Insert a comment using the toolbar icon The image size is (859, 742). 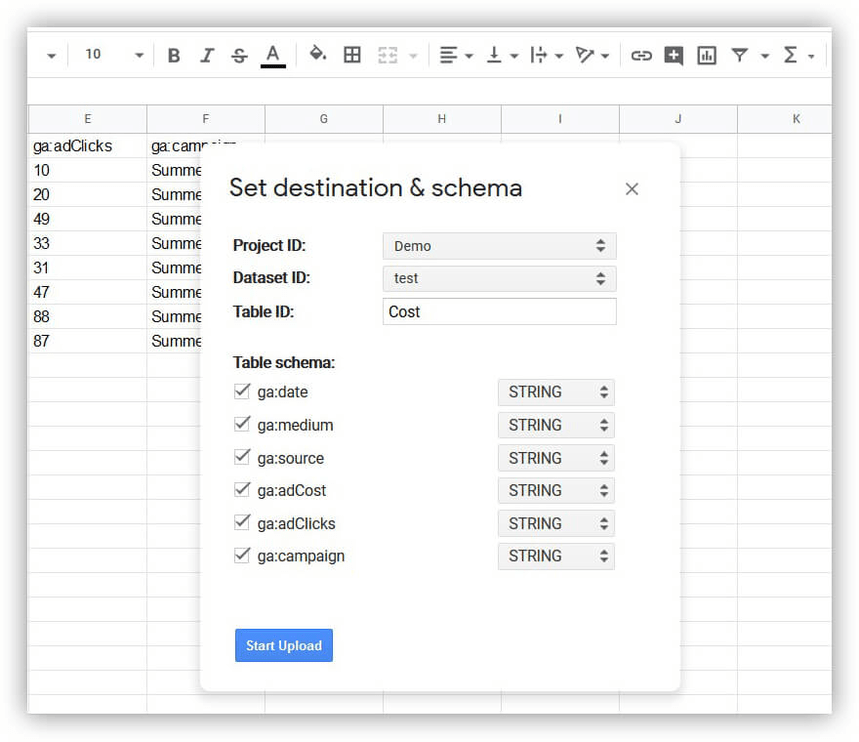(673, 56)
